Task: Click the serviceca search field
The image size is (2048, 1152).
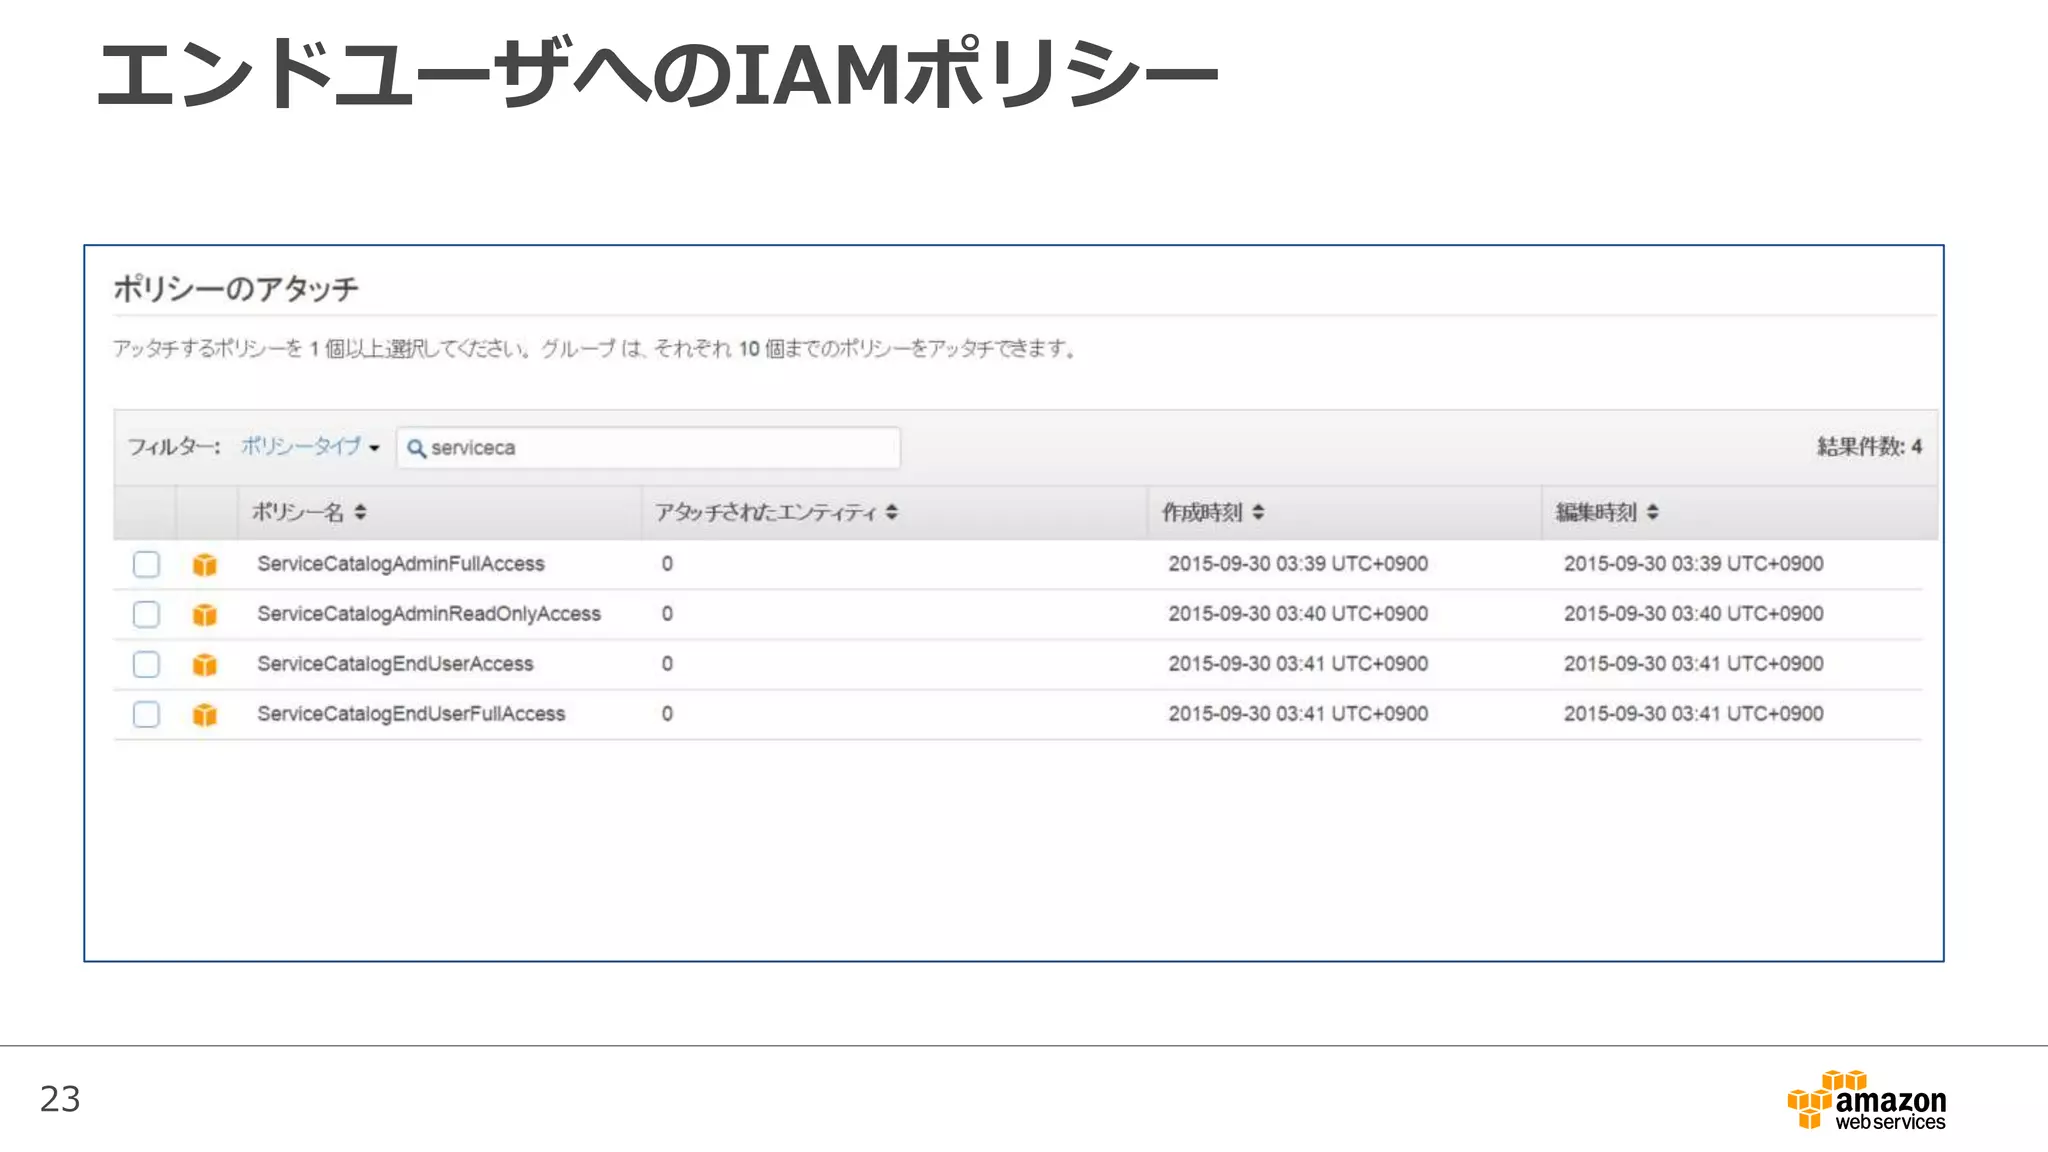Action: pyautogui.click(x=648, y=448)
